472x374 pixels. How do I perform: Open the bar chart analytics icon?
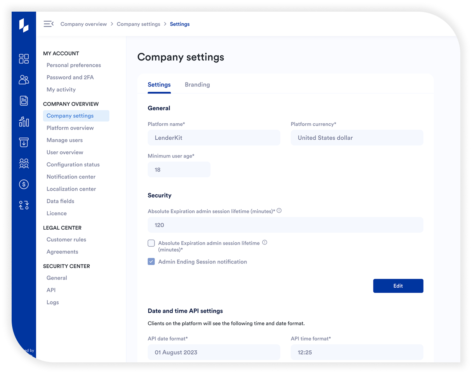(24, 121)
